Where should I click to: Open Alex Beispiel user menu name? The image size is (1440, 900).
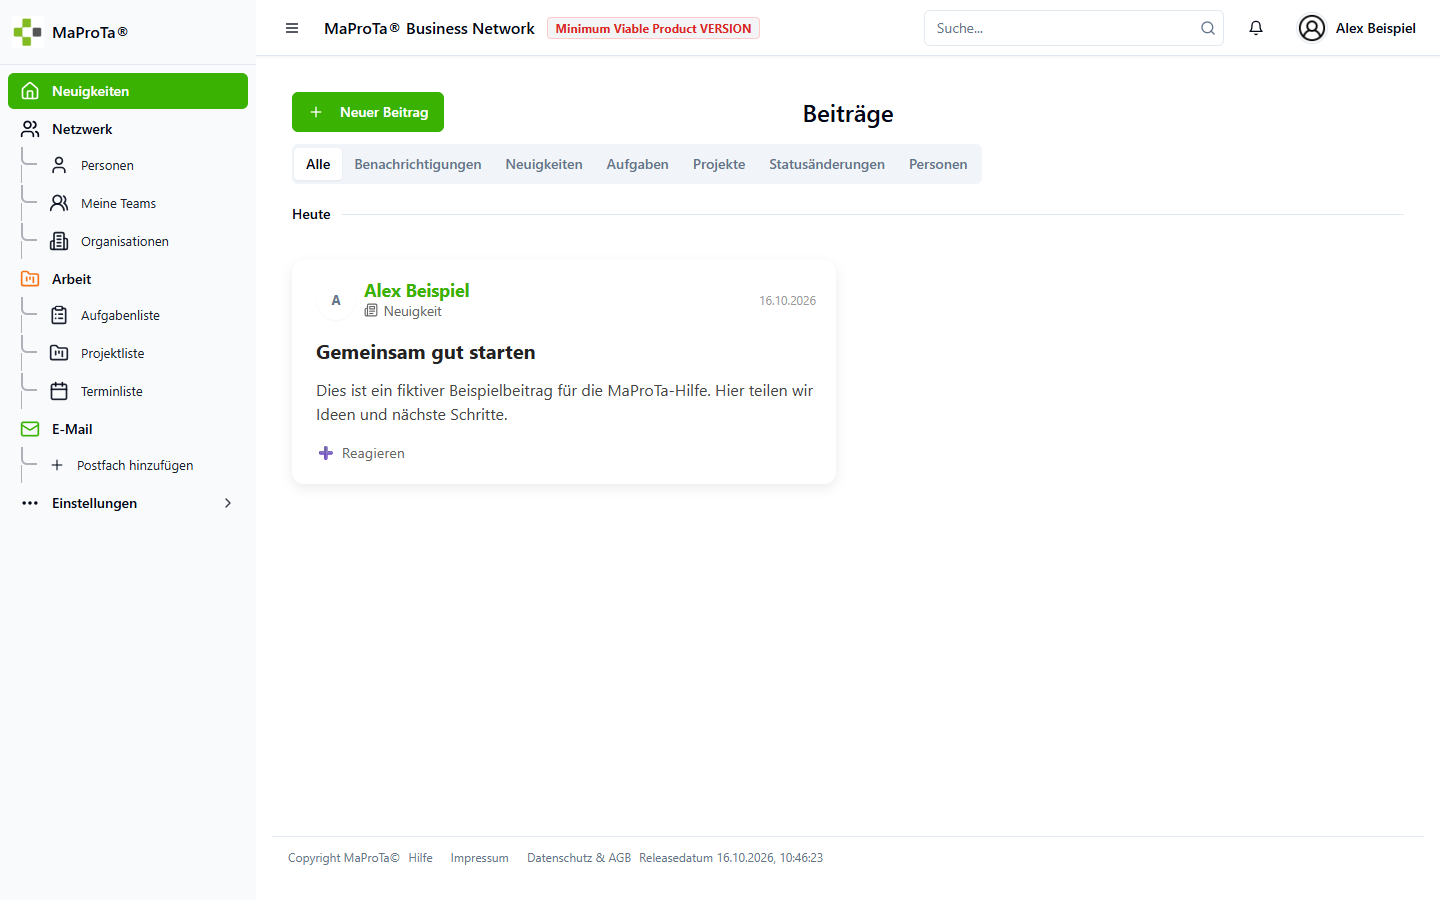(x=1375, y=28)
